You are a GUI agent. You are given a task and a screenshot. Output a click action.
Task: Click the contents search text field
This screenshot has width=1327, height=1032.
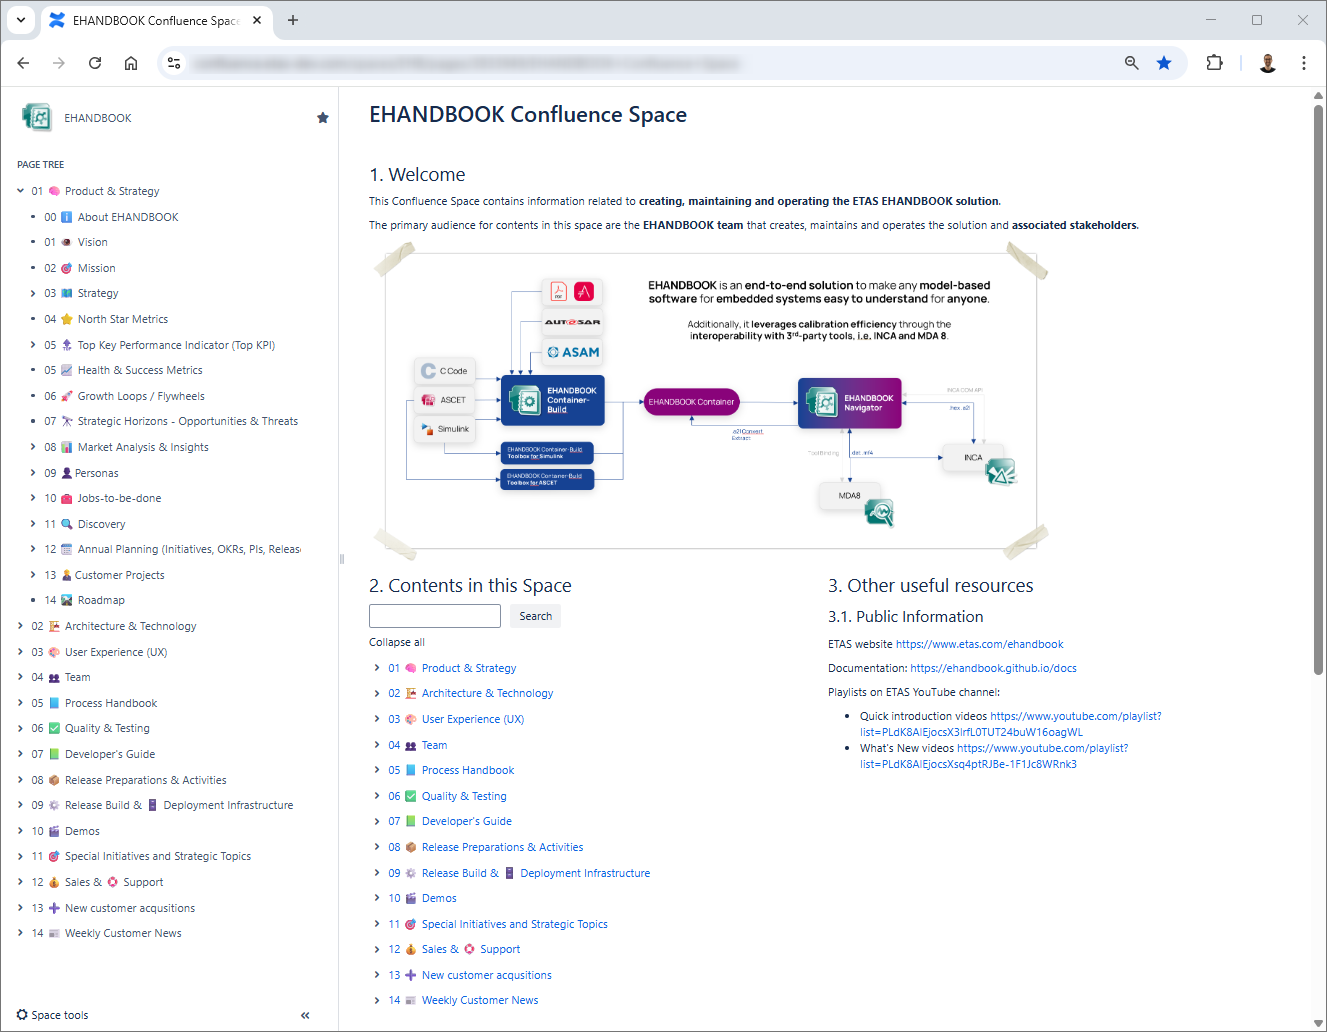point(435,616)
